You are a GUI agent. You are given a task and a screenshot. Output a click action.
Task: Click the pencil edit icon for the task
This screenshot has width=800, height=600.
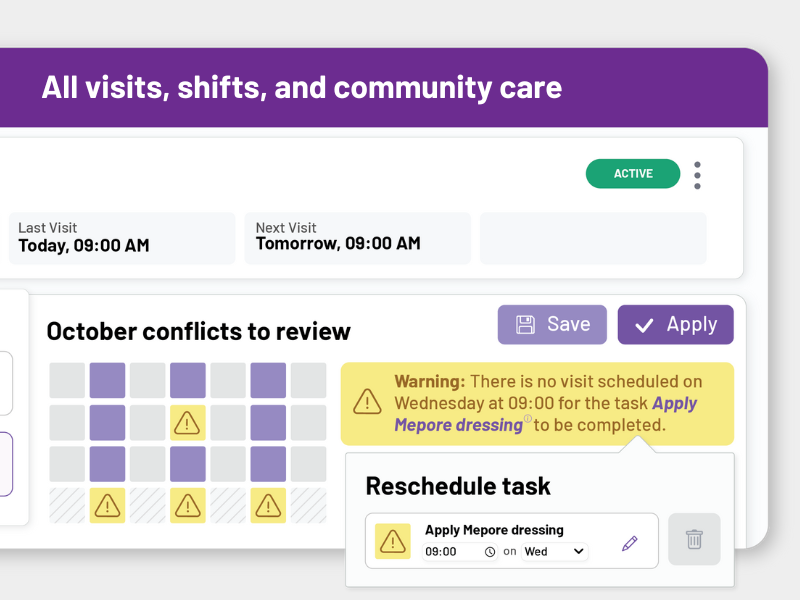[x=629, y=543]
